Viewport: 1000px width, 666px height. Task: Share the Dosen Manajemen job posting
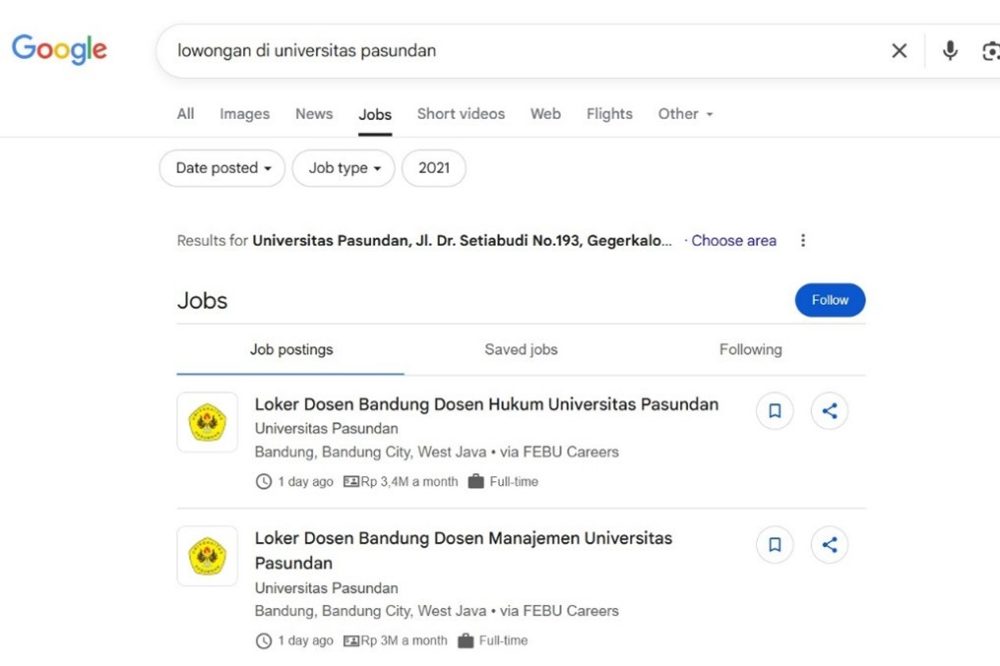[829, 545]
